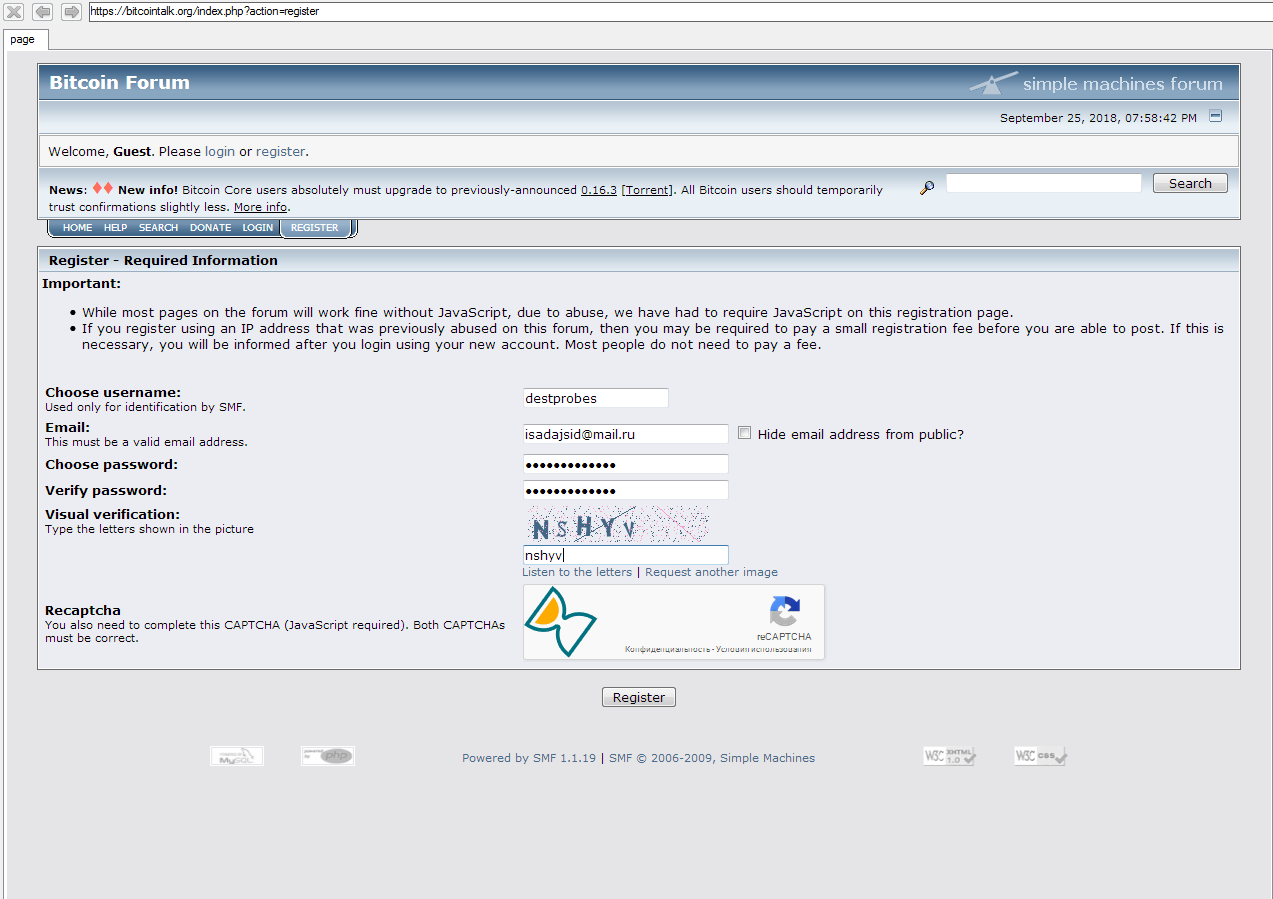The image size is (1273, 899).
Task: Open the LOGIN menu item
Action: [x=258, y=228]
